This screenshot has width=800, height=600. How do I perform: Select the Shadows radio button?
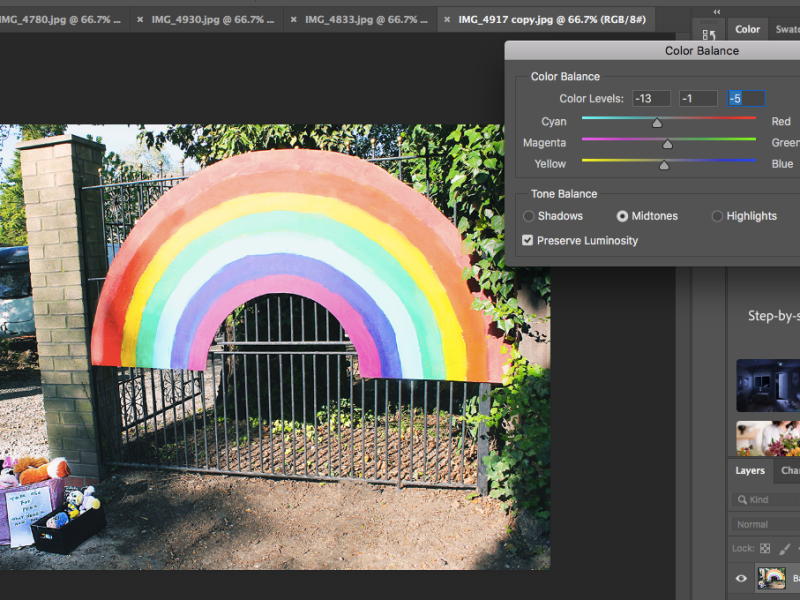[530, 215]
